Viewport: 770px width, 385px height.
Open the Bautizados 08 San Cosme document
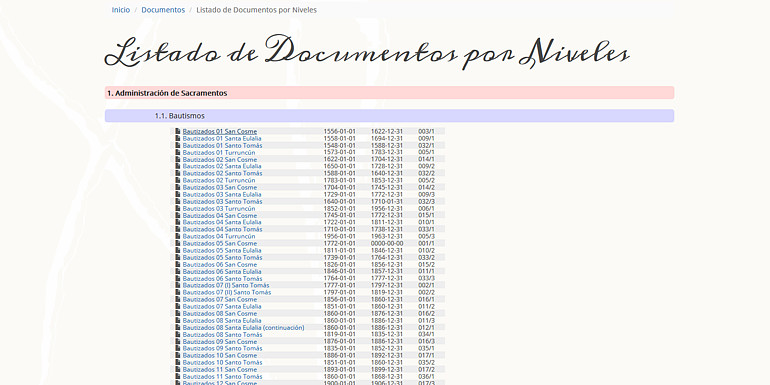click(x=220, y=313)
